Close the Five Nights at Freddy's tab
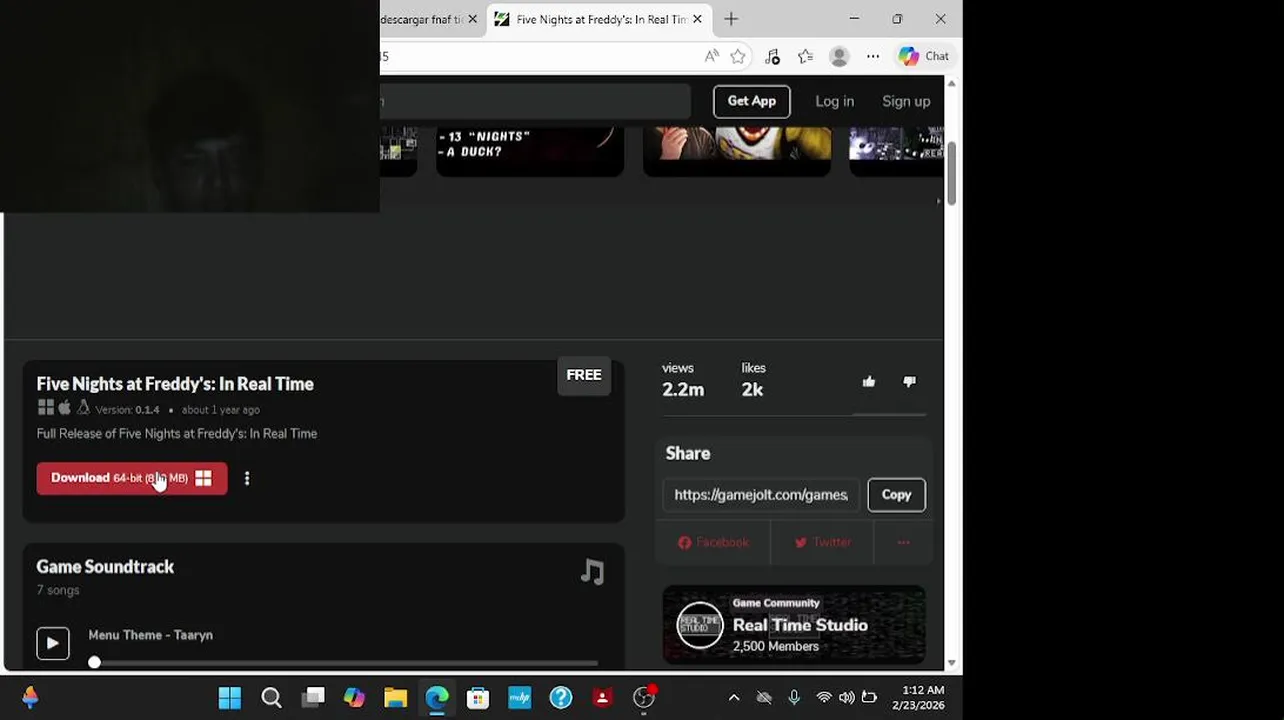 click(697, 19)
